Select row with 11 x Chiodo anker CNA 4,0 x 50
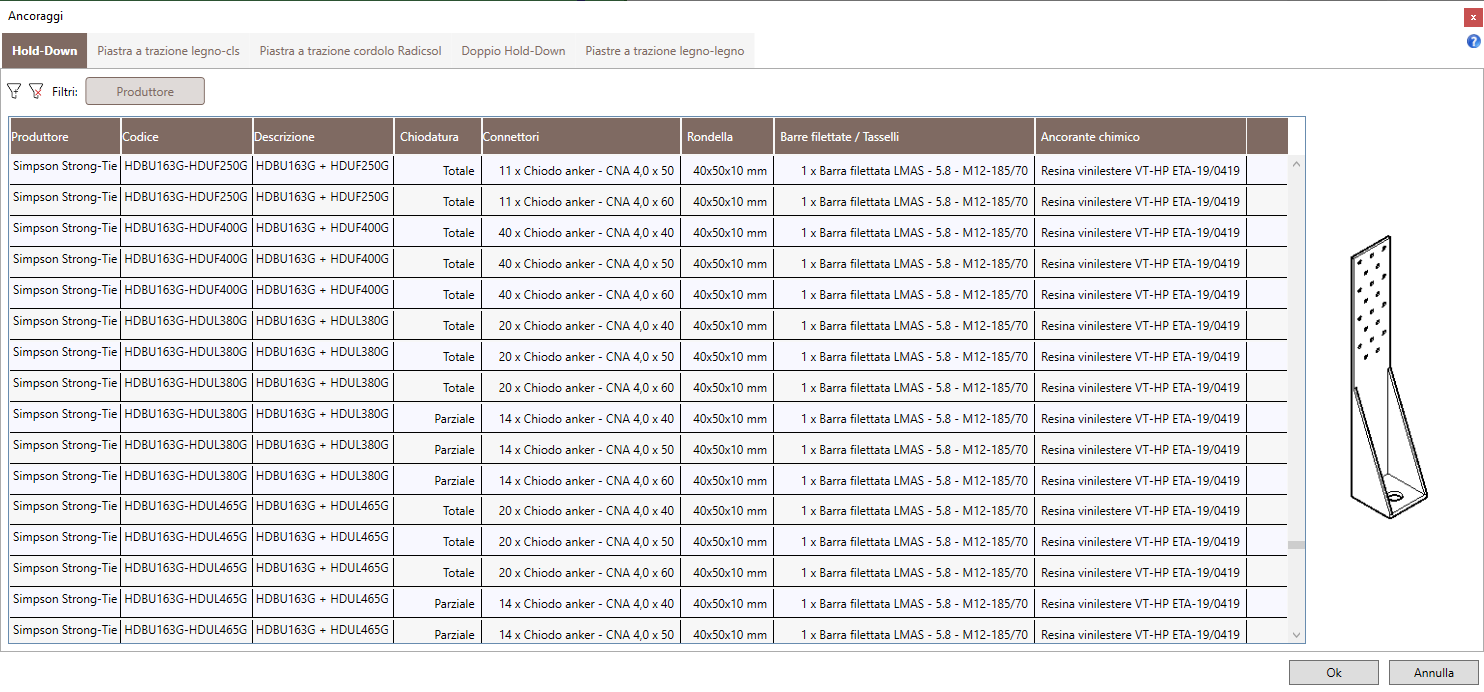Image resolution: width=1484 pixels, height=692 pixels. point(648,170)
